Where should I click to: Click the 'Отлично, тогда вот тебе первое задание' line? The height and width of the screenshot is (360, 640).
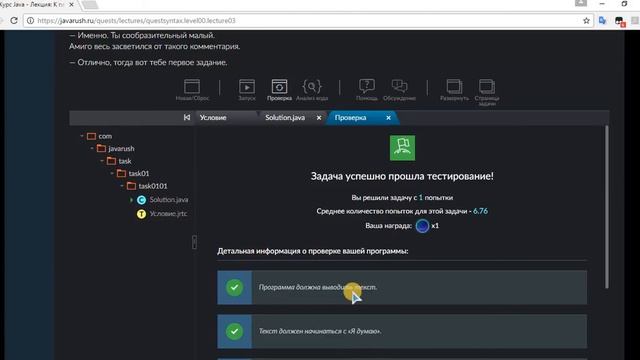pyautogui.click(x=149, y=62)
